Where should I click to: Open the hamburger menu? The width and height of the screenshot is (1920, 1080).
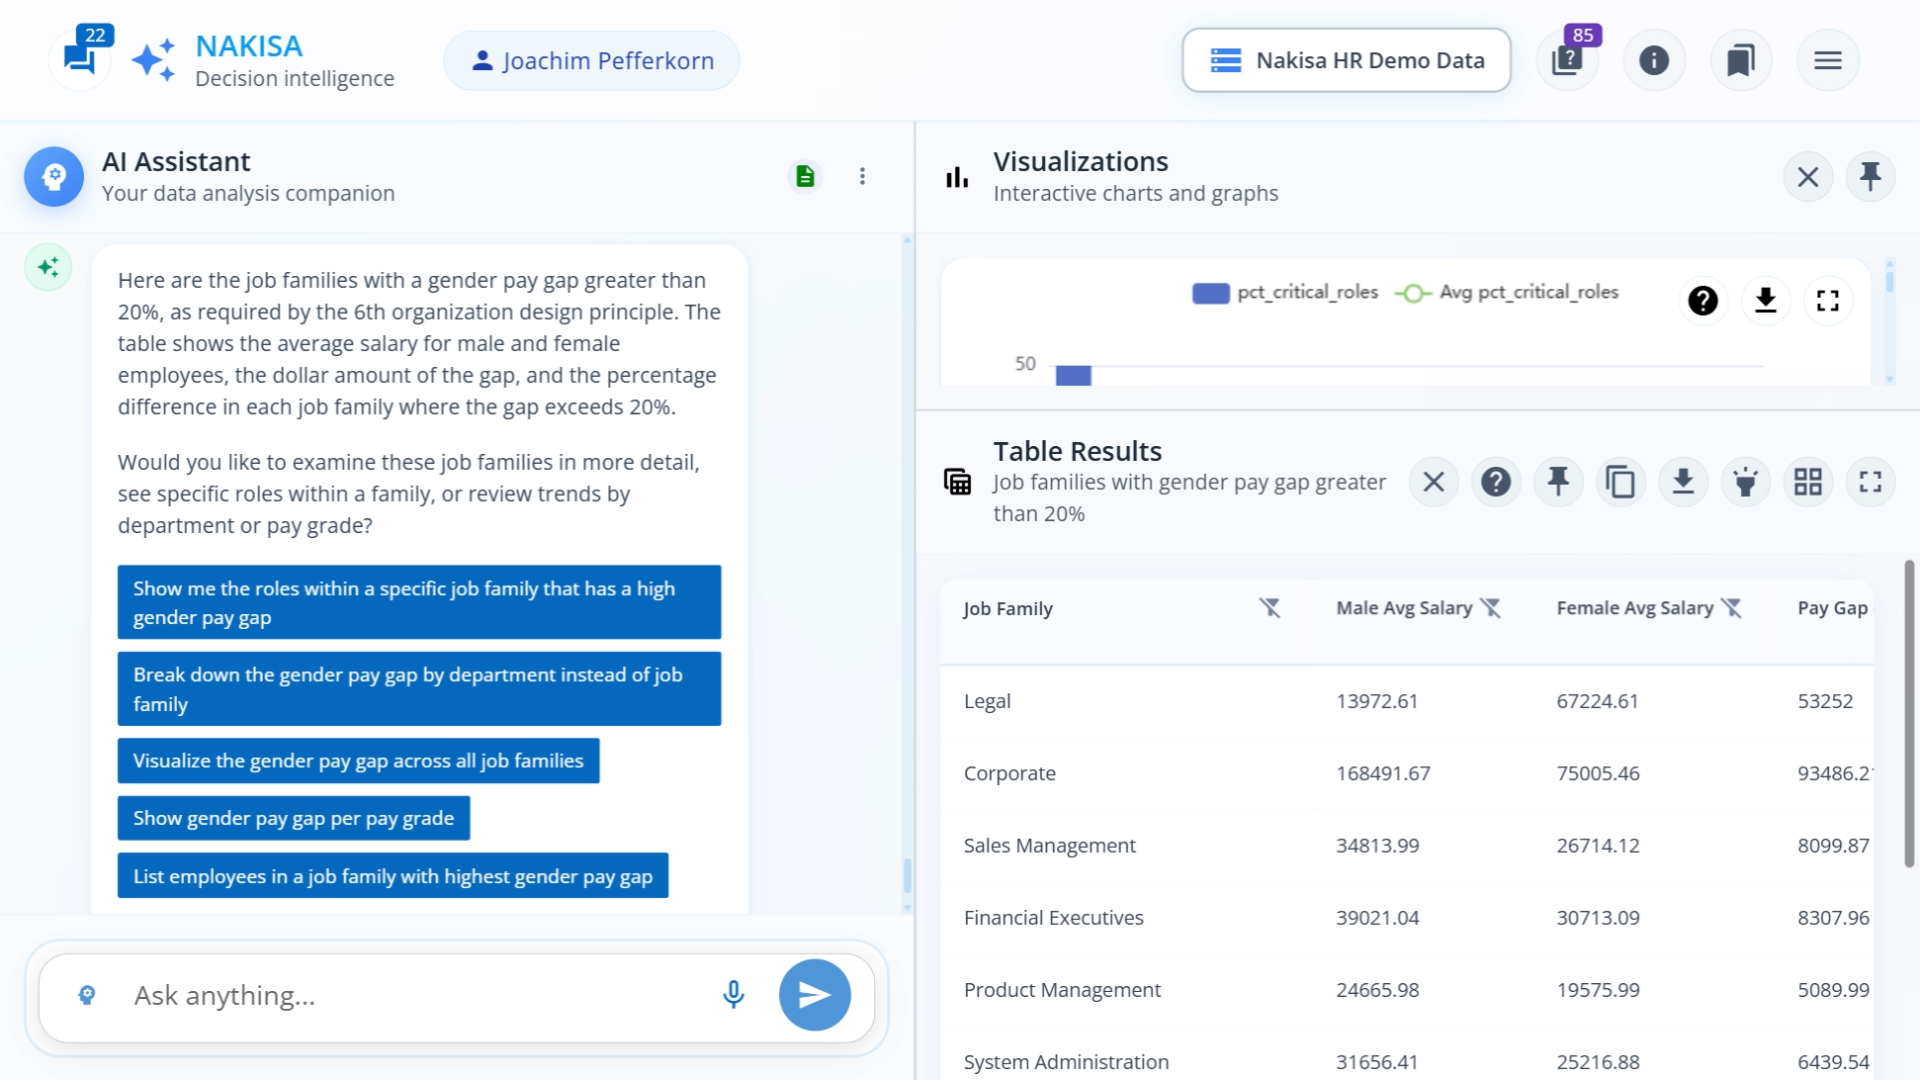1828,60
